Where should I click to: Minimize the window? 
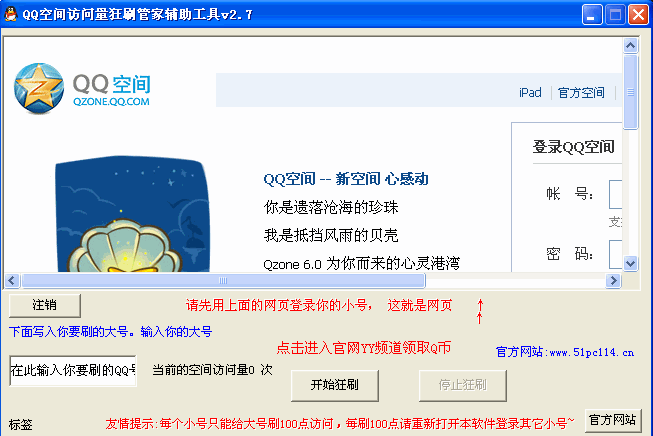(592, 15)
